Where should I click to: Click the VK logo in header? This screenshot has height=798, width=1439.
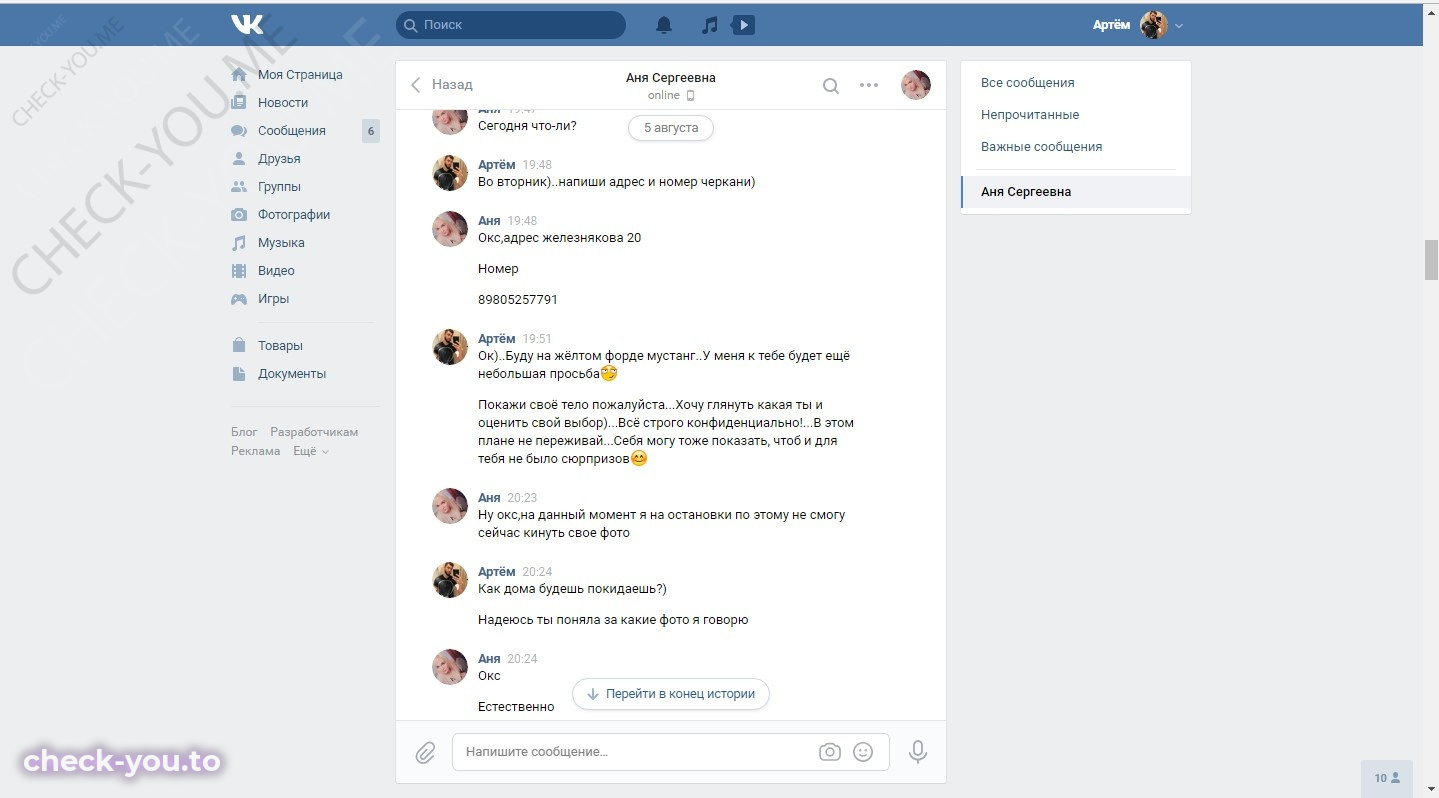(x=247, y=25)
